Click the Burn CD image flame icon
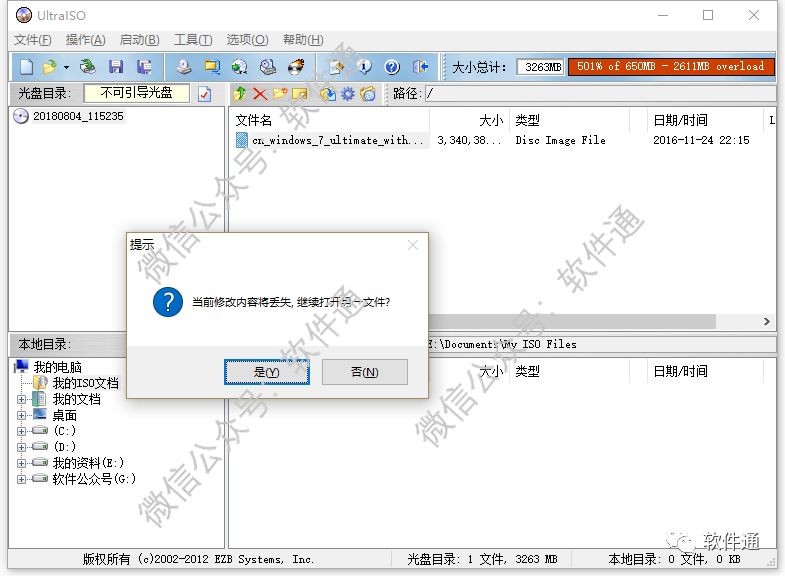The width and height of the screenshot is (785, 576). tap(296, 67)
